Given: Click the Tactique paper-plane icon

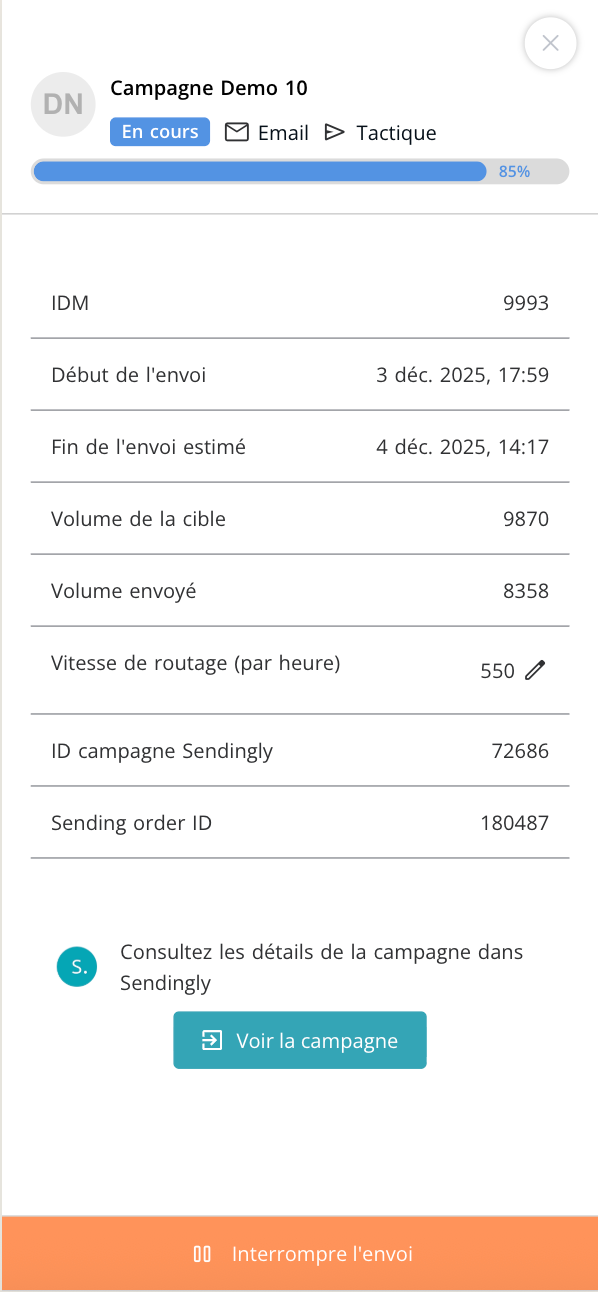Looking at the screenshot, I should (x=335, y=132).
